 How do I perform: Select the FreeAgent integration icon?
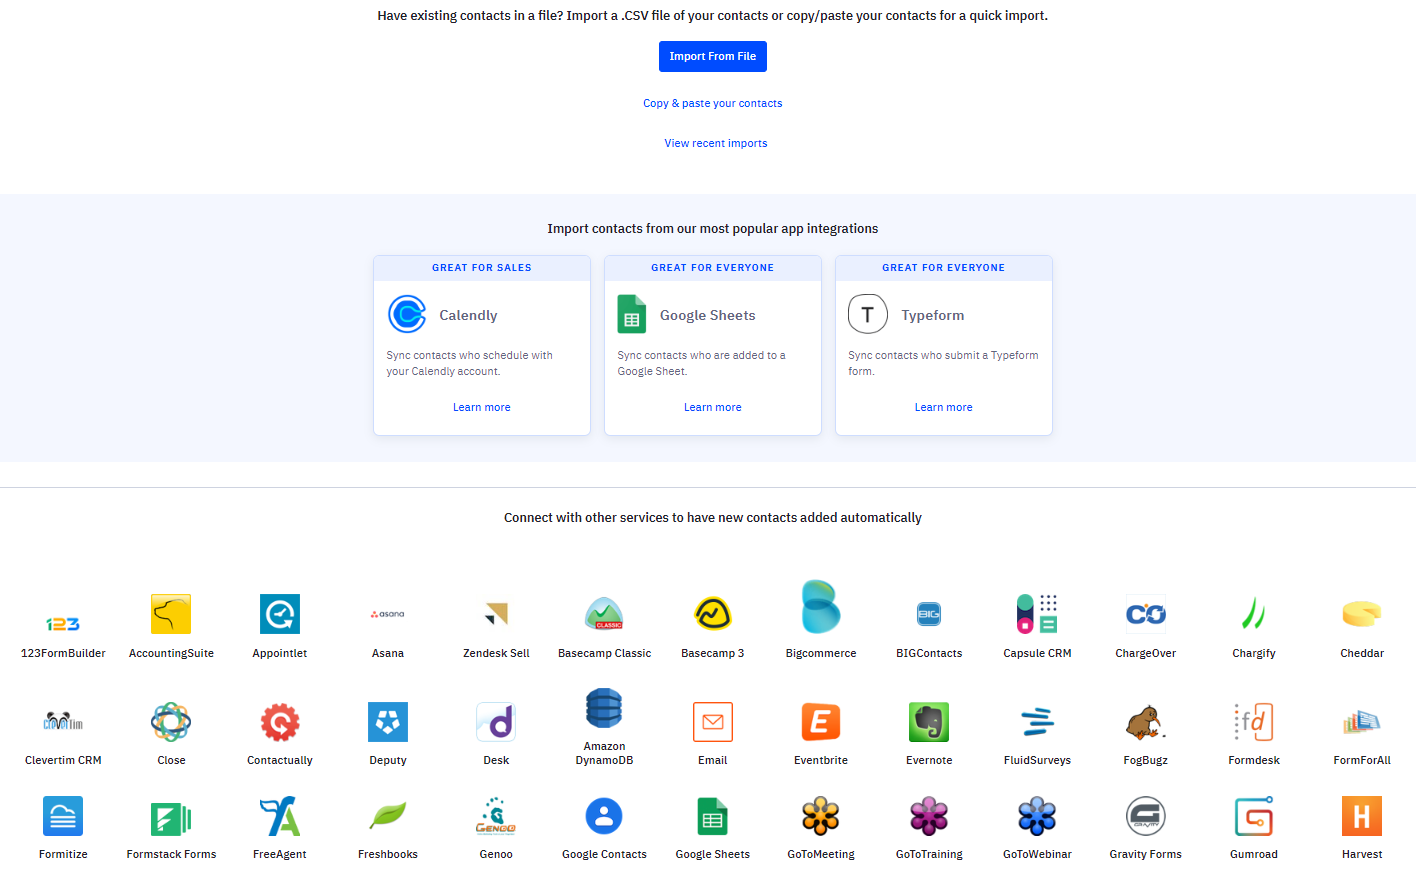(x=280, y=816)
